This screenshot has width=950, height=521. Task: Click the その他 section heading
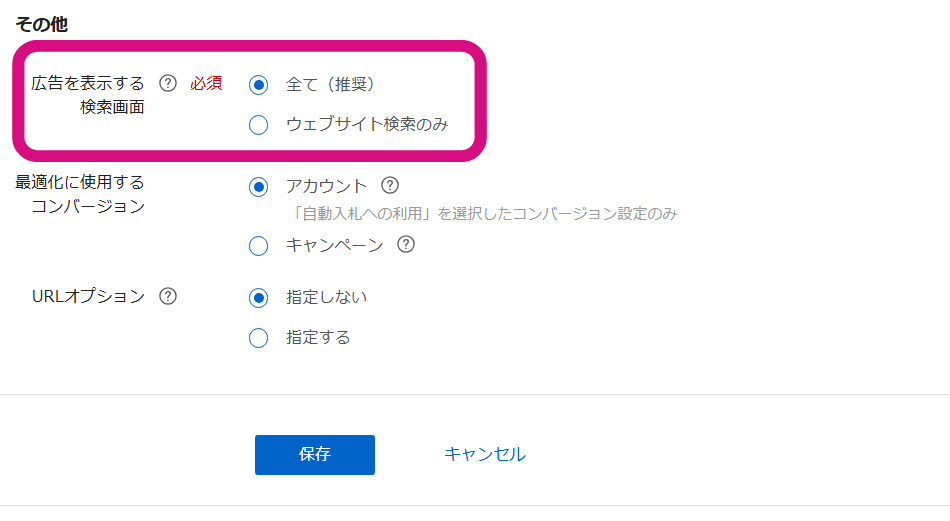point(41,24)
